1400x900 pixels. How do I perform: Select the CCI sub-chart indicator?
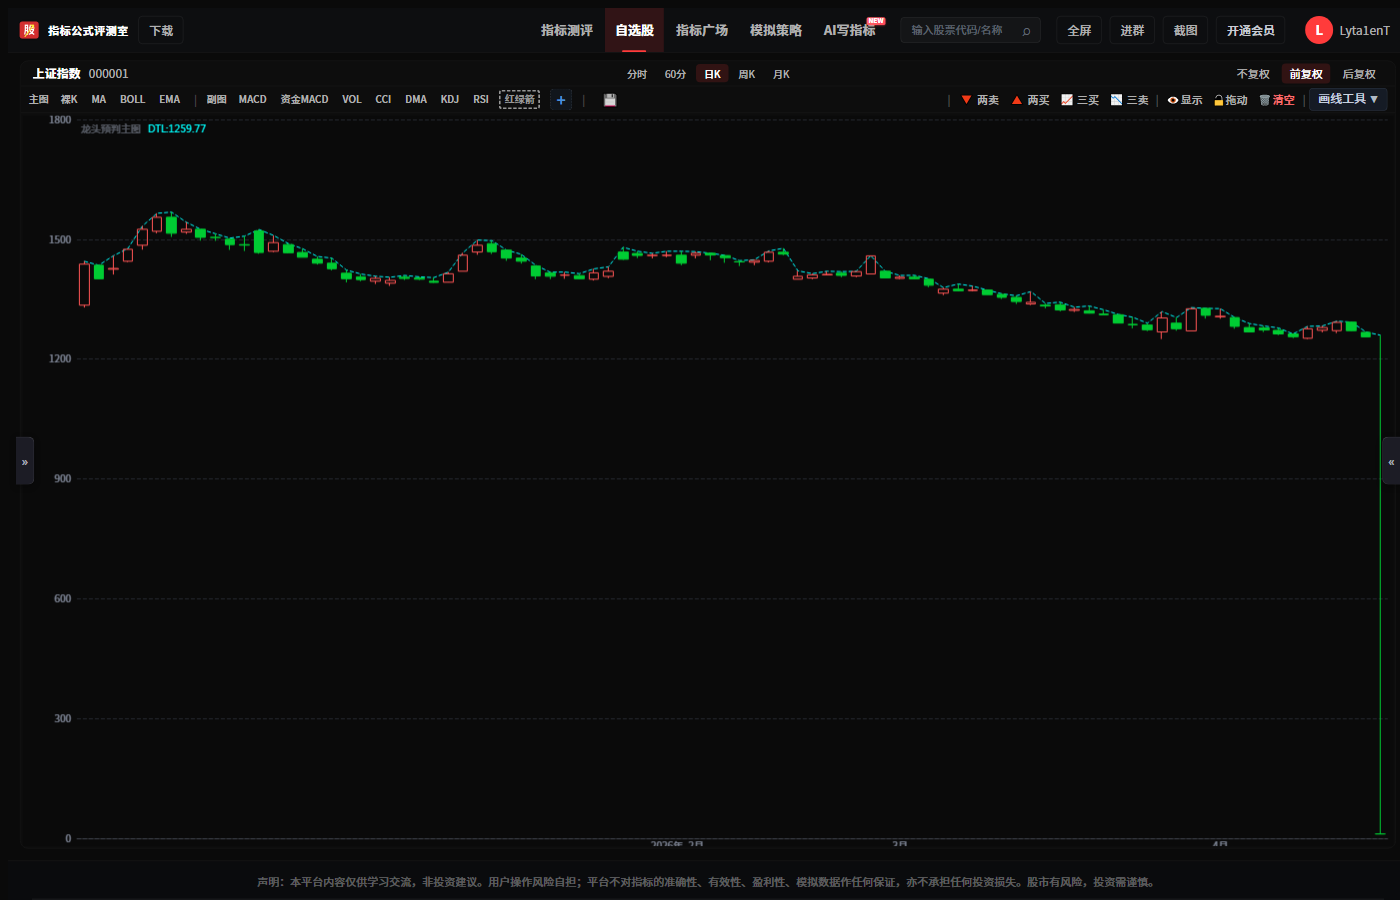(383, 100)
